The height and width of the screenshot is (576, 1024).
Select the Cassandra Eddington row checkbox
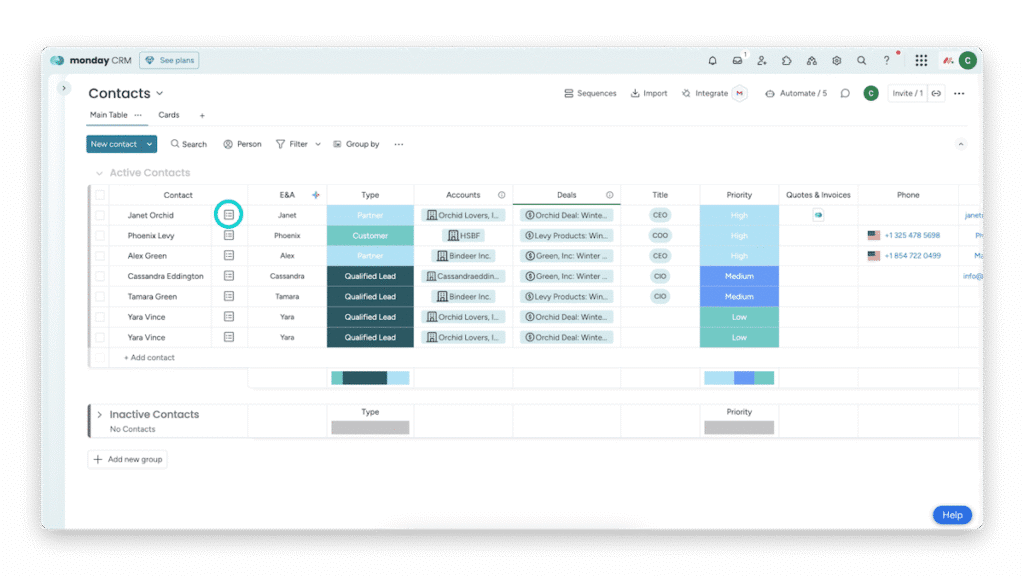(100, 276)
